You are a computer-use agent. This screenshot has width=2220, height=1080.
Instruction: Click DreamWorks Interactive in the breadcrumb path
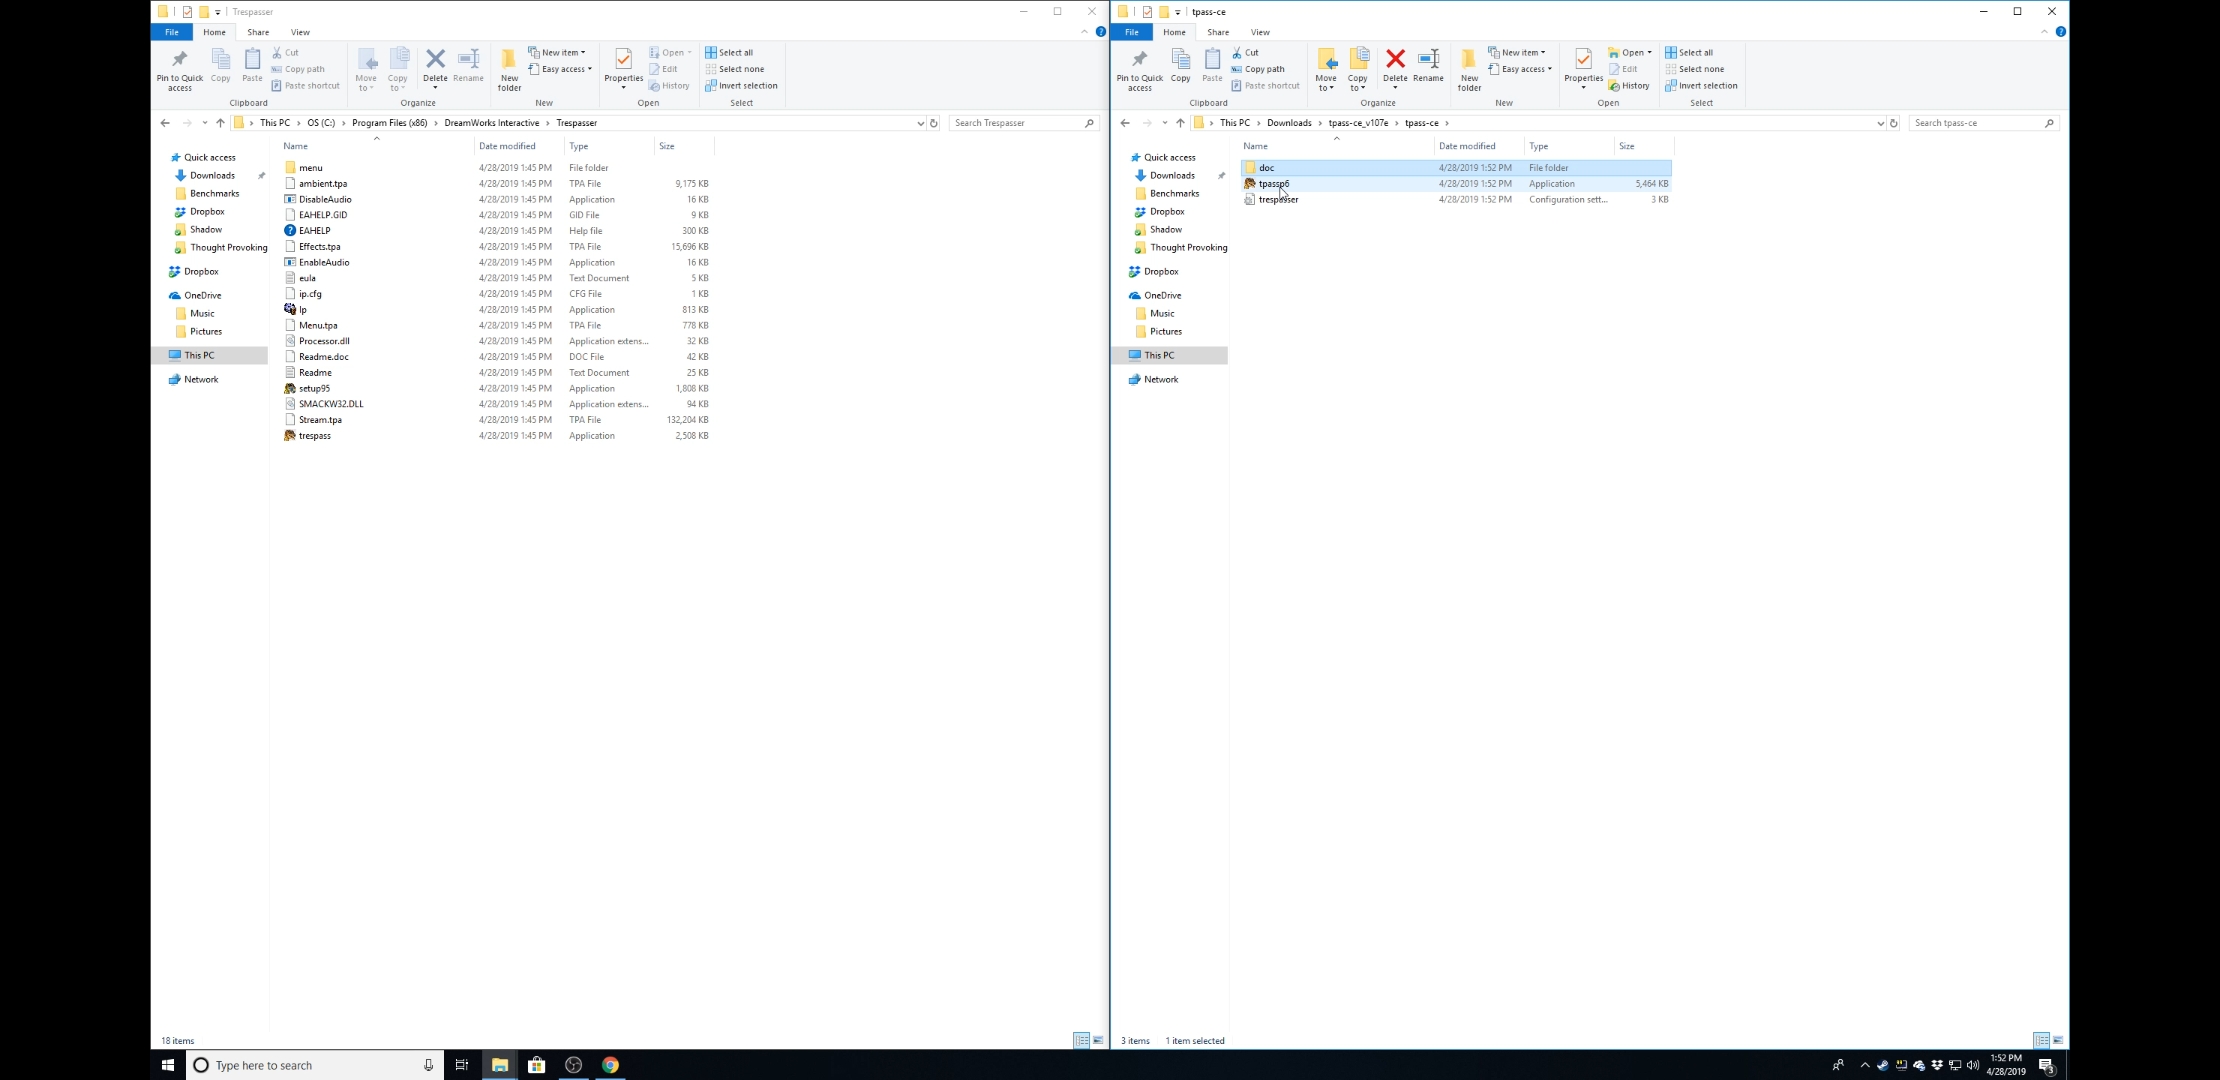(491, 123)
